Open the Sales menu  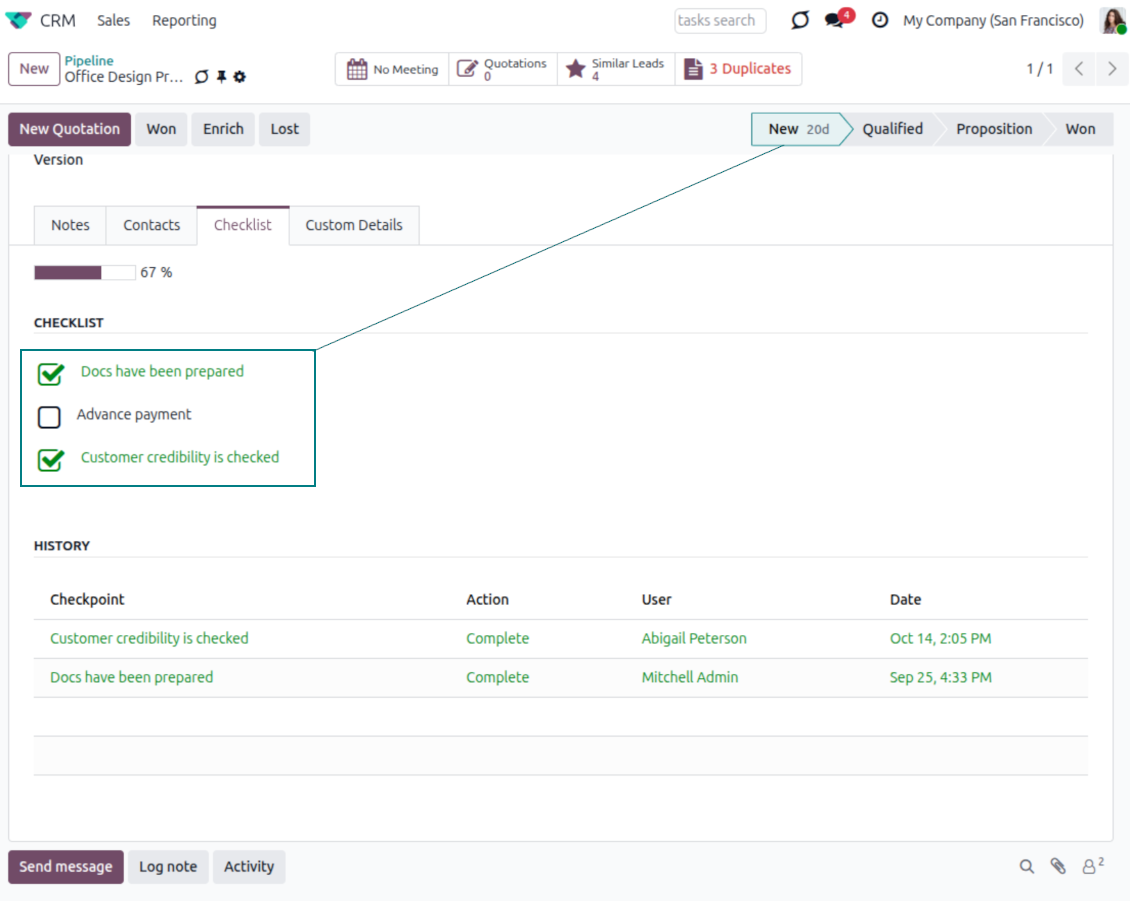[x=114, y=20]
